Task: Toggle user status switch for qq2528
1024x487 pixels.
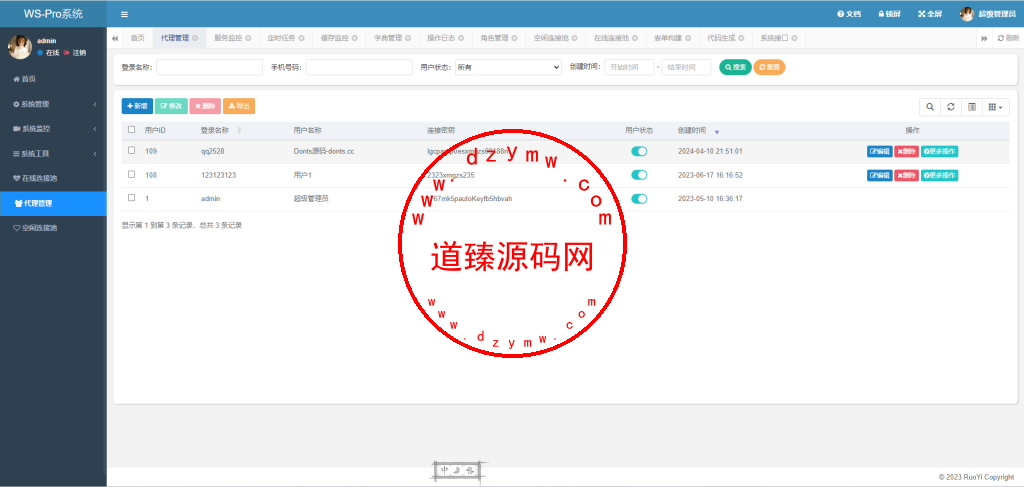Action: (639, 151)
